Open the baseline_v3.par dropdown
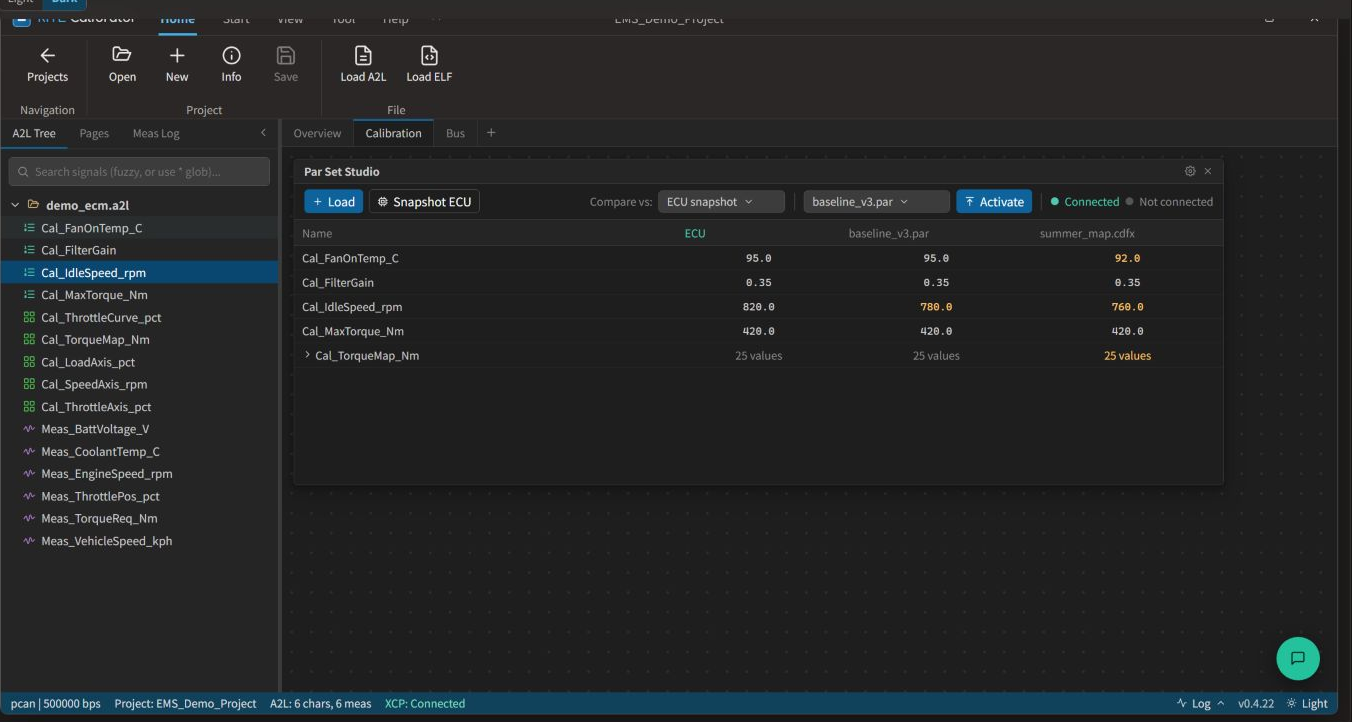Viewport: 1352px width, 722px height. [877, 202]
